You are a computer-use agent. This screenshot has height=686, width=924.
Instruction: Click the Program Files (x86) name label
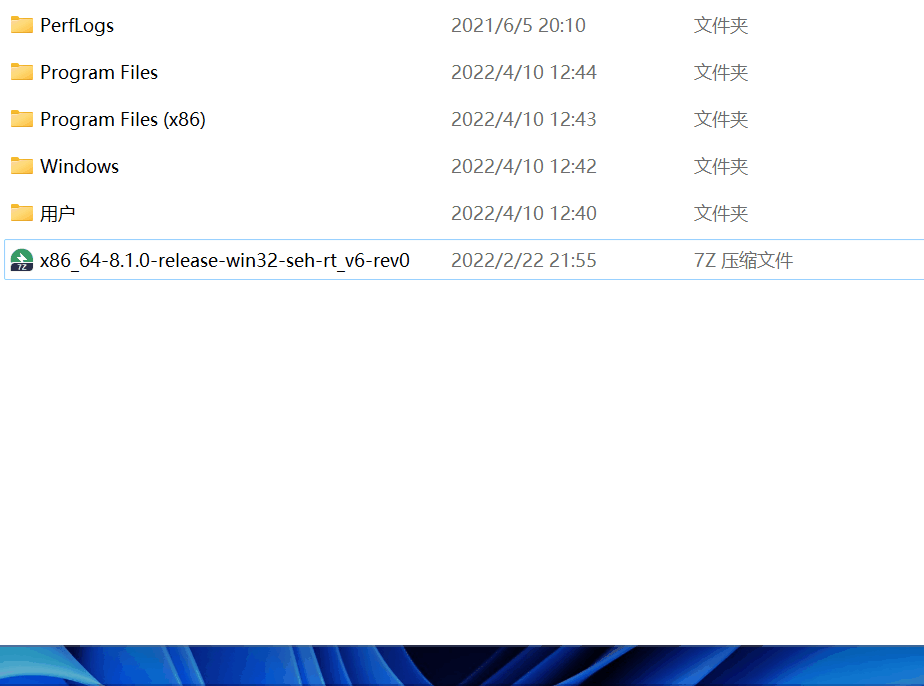click(x=123, y=120)
